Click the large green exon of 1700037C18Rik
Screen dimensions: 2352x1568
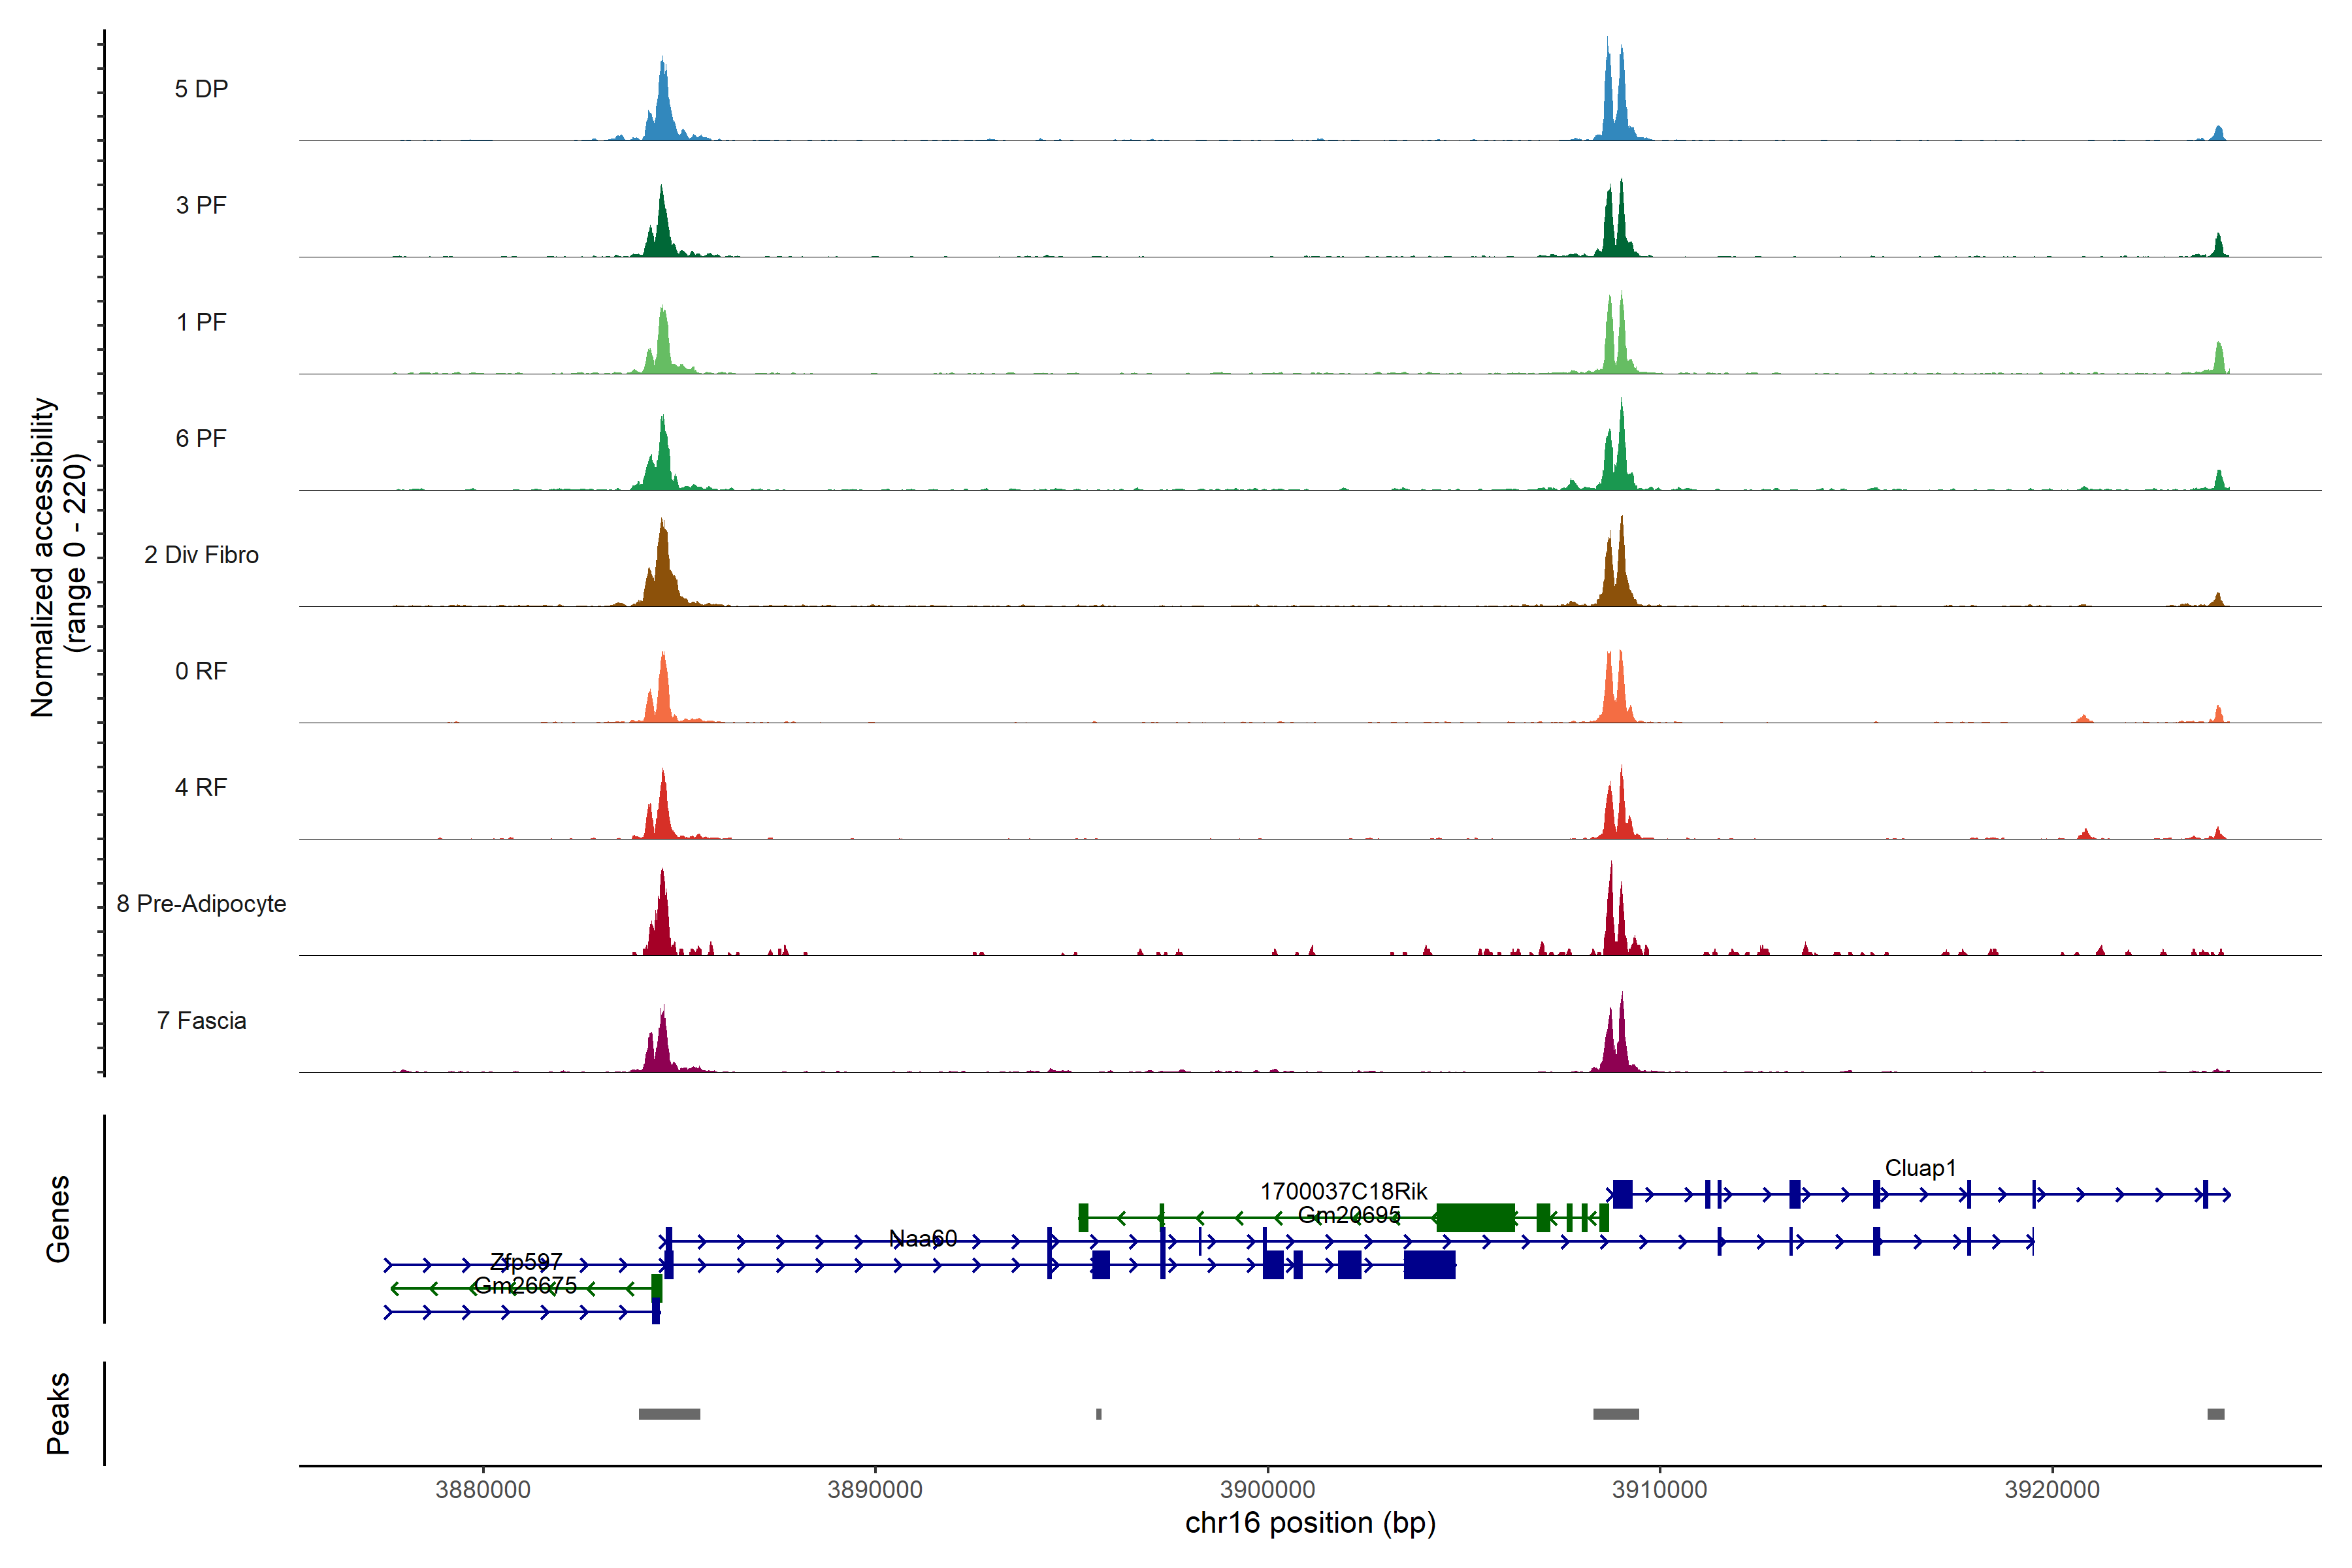[x=1475, y=1217]
